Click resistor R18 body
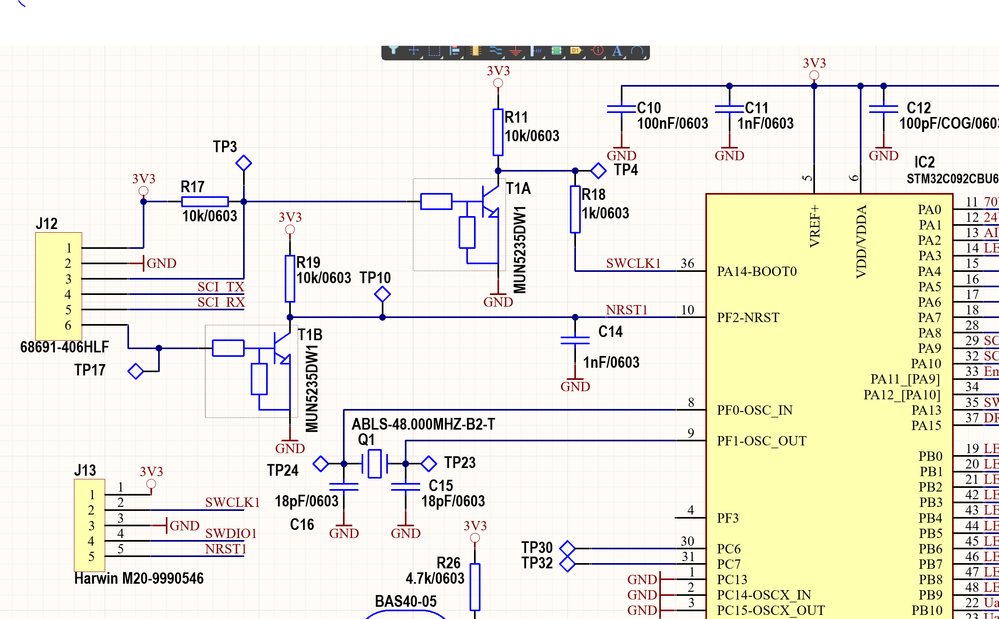Viewport: 999px width, 619px height. tap(575, 210)
